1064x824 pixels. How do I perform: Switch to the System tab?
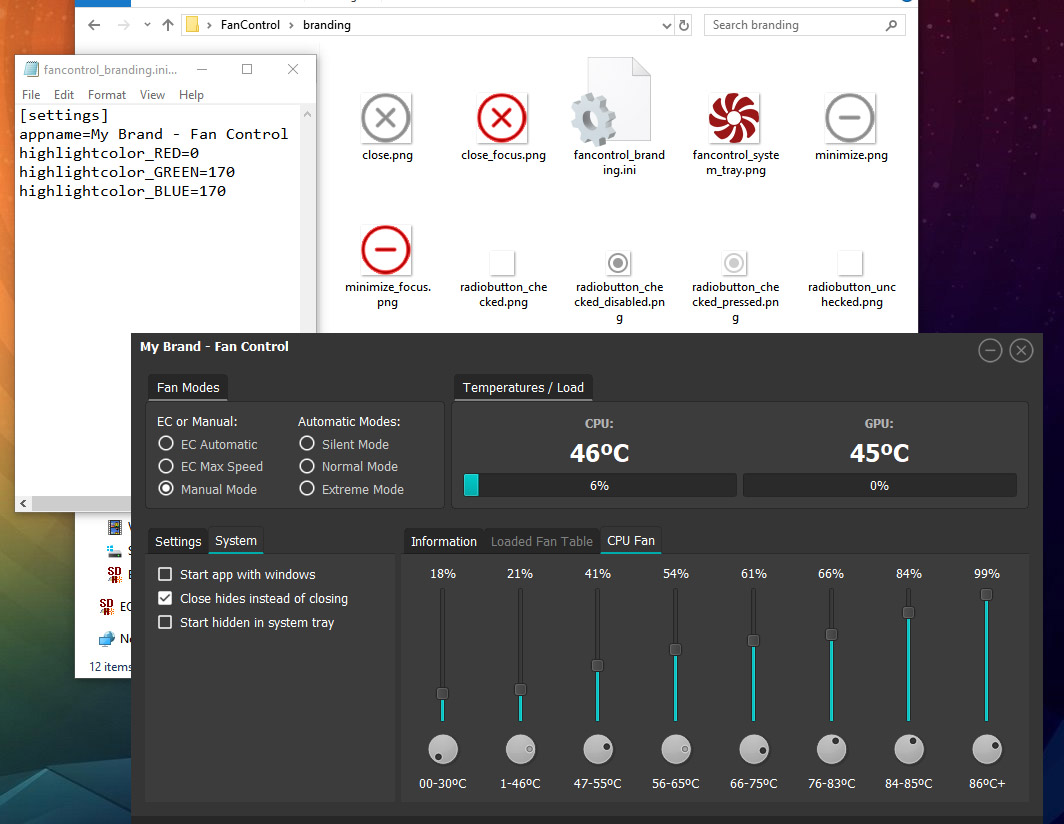235,540
